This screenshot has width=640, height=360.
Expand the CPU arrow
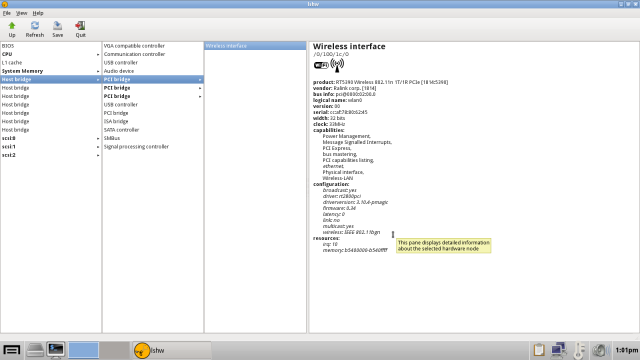click(x=98, y=54)
